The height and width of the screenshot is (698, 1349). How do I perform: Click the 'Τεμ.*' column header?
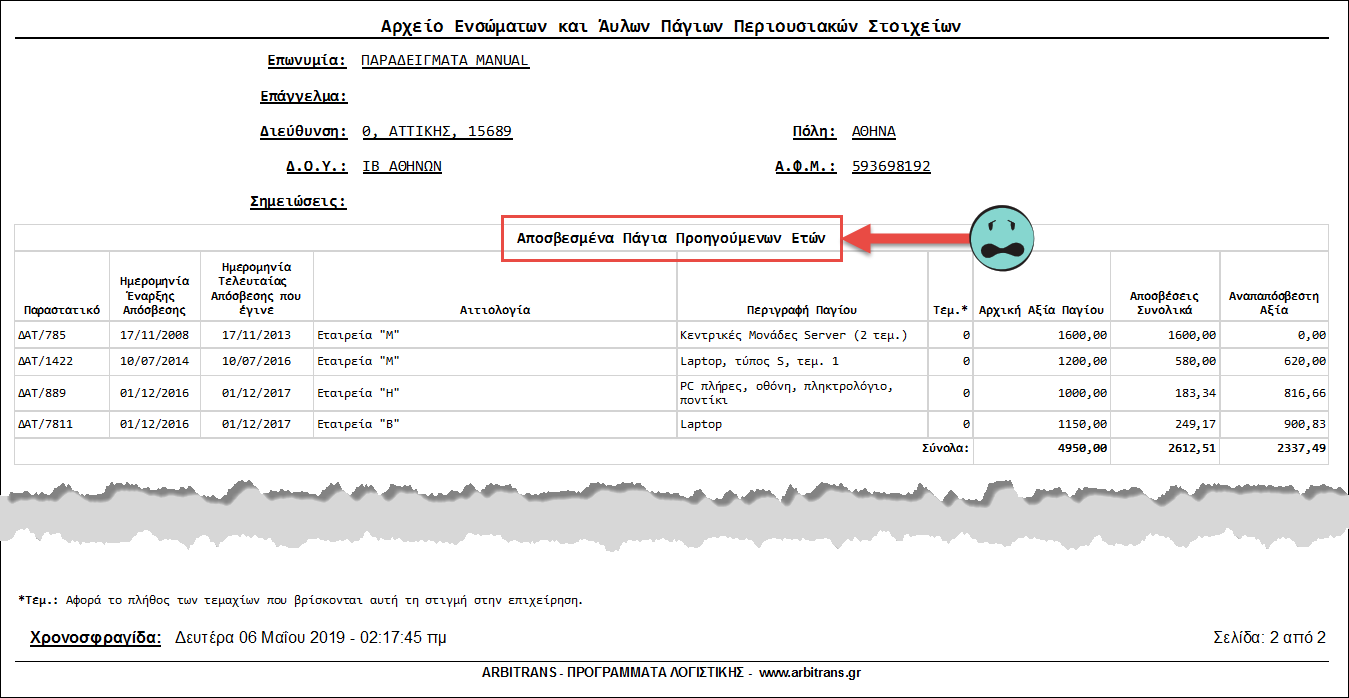click(x=950, y=310)
